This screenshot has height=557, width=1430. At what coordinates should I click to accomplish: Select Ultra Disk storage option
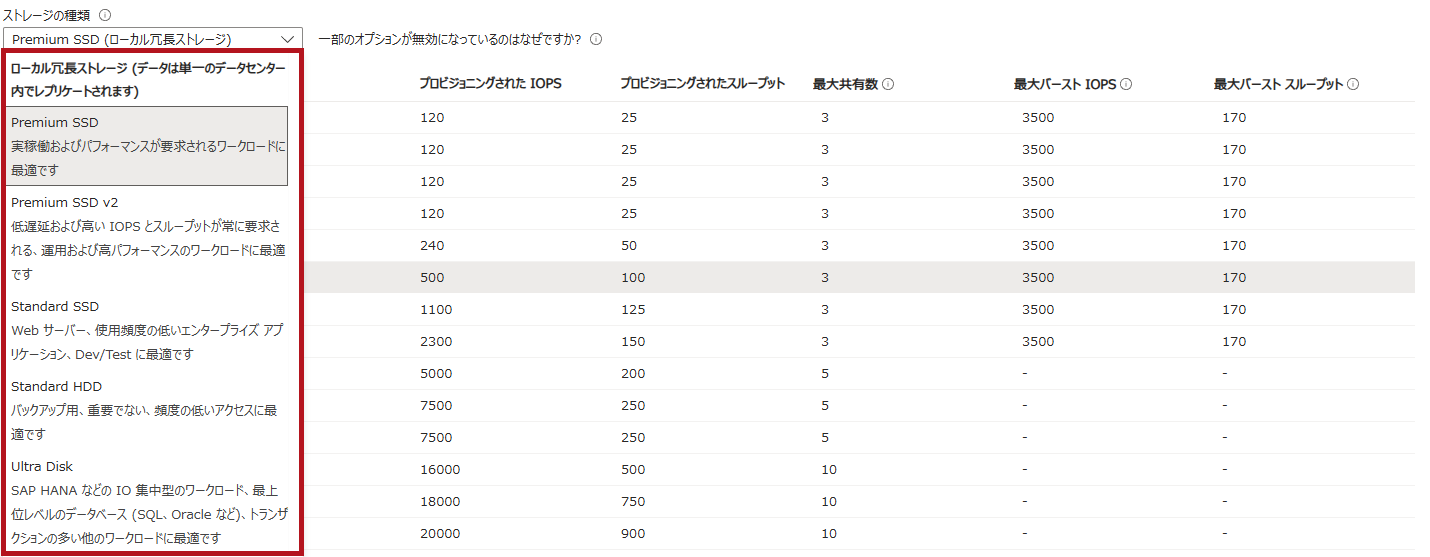click(x=147, y=502)
